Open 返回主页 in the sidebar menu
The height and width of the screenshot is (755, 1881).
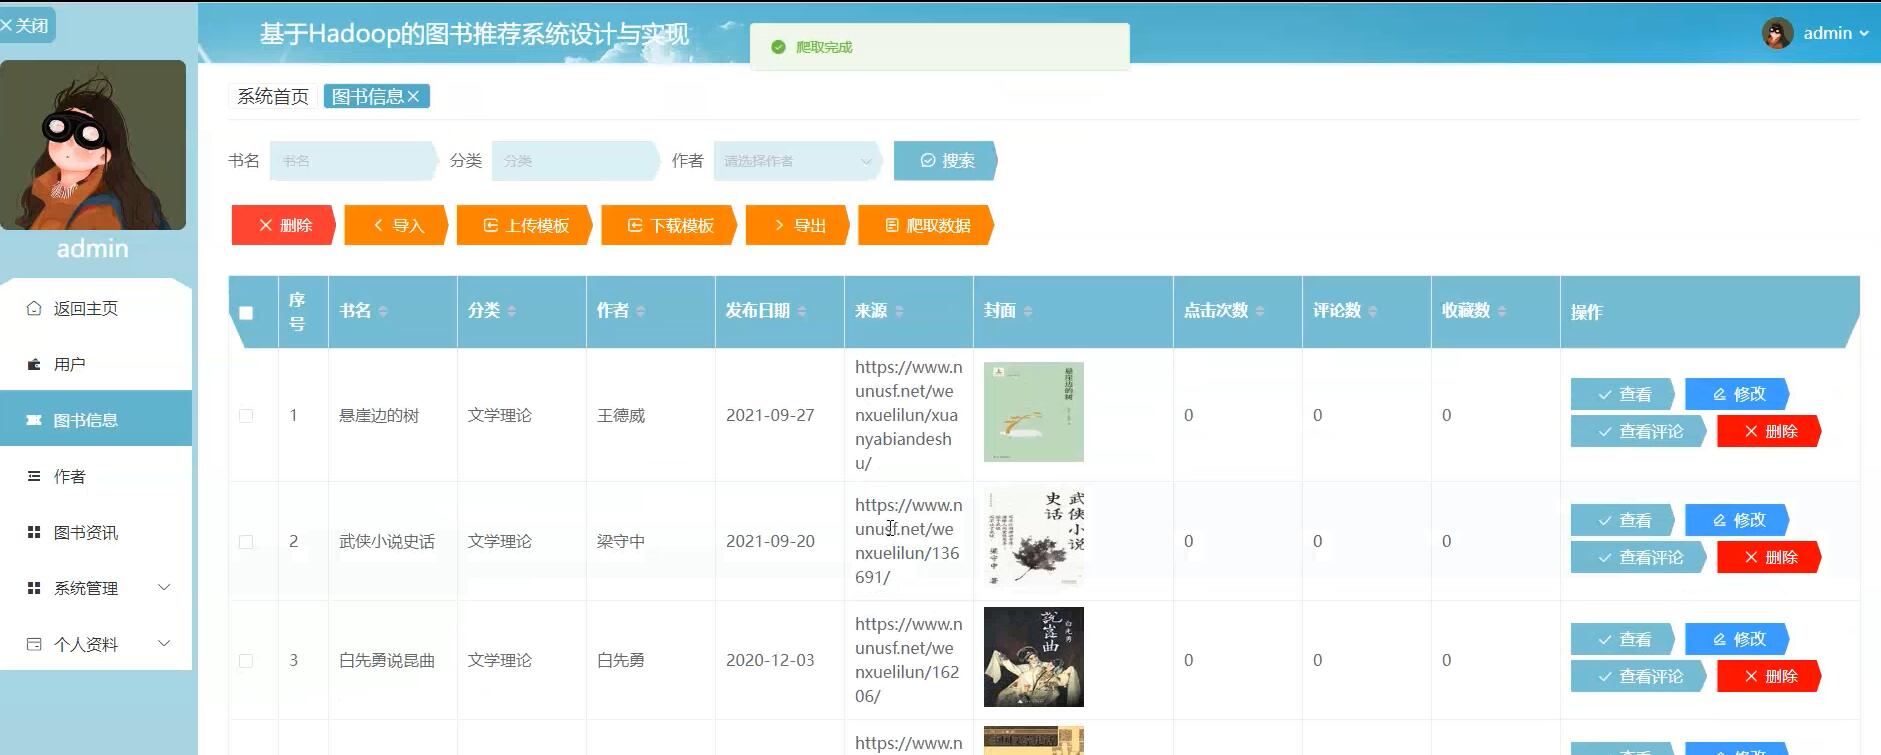coord(96,308)
